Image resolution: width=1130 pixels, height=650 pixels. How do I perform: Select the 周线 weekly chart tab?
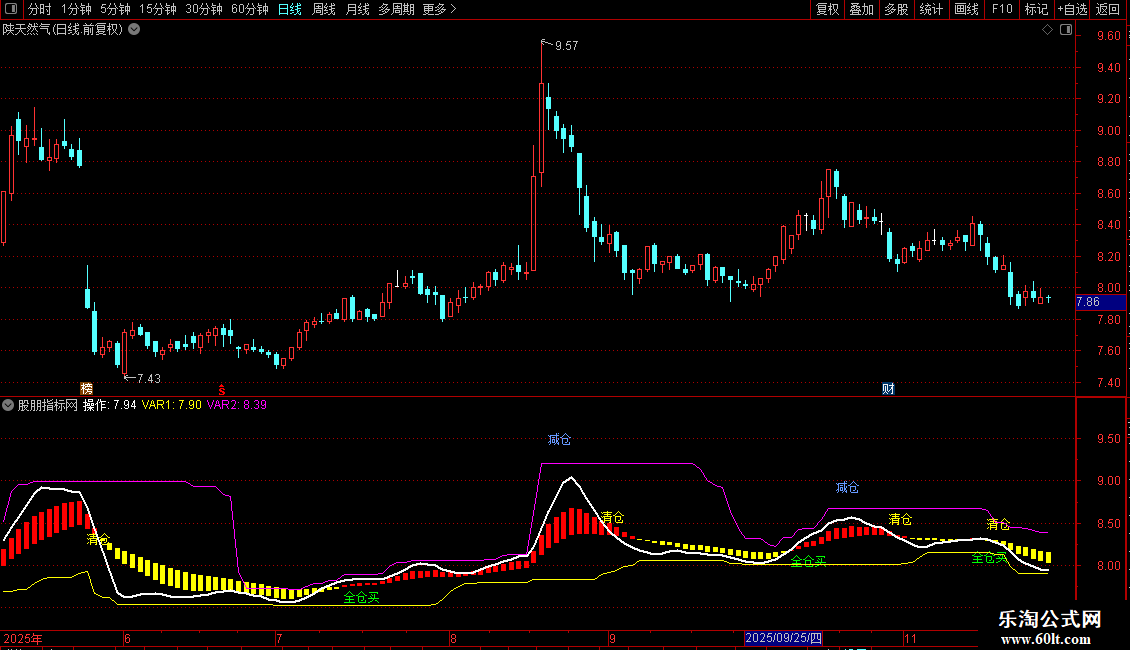[x=324, y=9]
